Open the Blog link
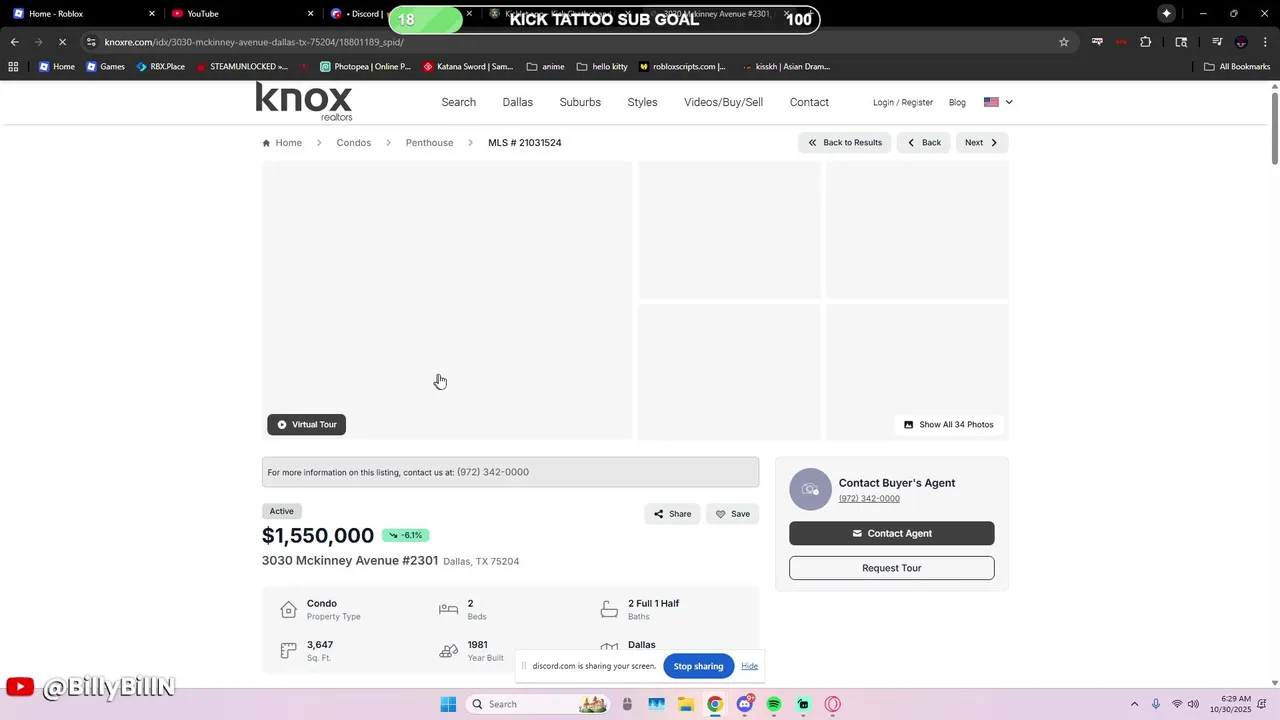The height and width of the screenshot is (720, 1280). pyautogui.click(x=957, y=102)
